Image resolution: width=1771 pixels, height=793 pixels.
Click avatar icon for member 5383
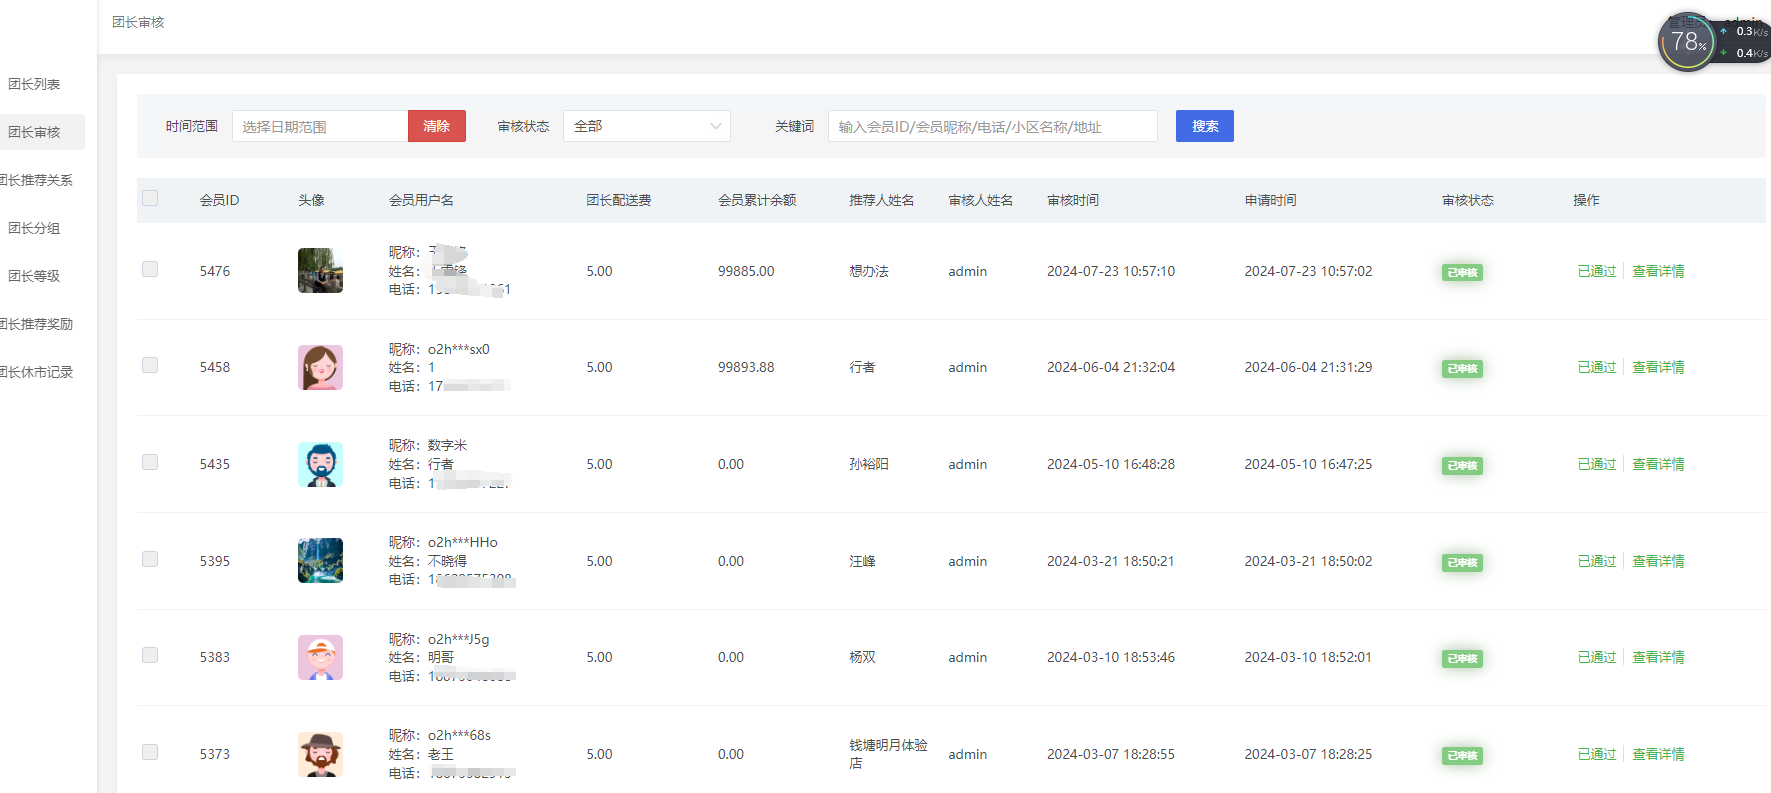pos(320,657)
